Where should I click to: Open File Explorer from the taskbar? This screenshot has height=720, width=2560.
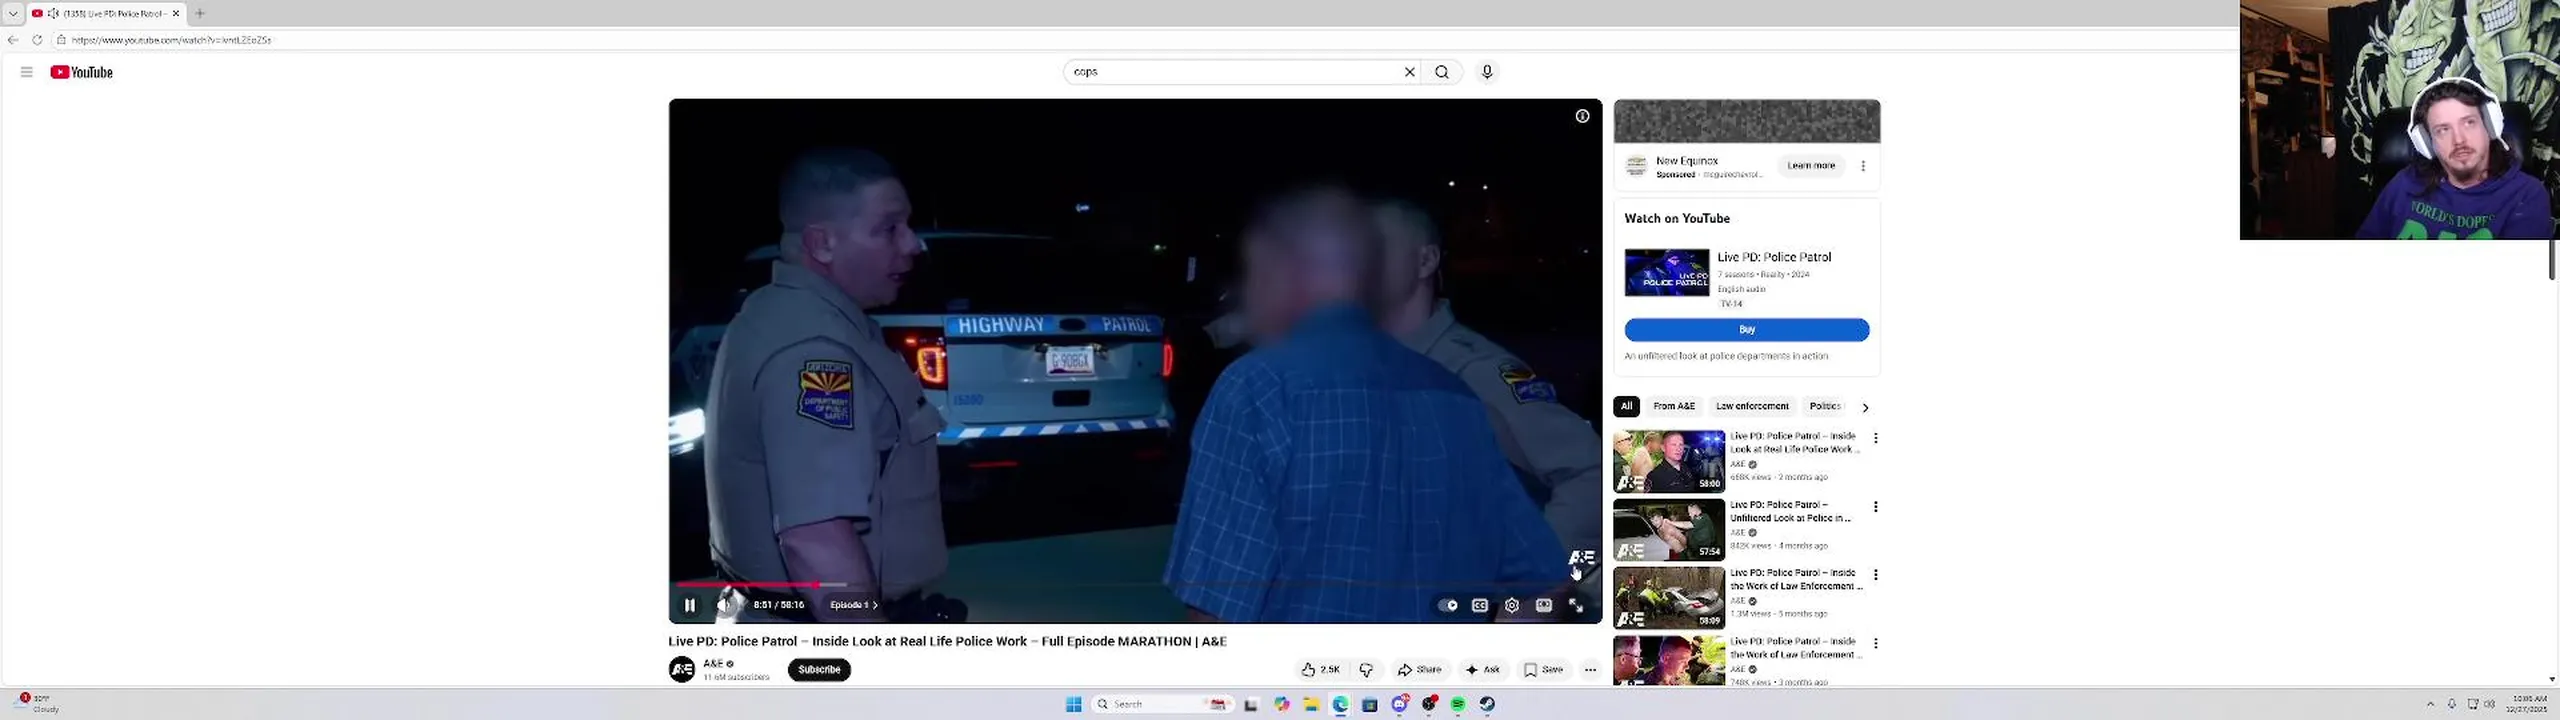click(x=1311, y=704)
